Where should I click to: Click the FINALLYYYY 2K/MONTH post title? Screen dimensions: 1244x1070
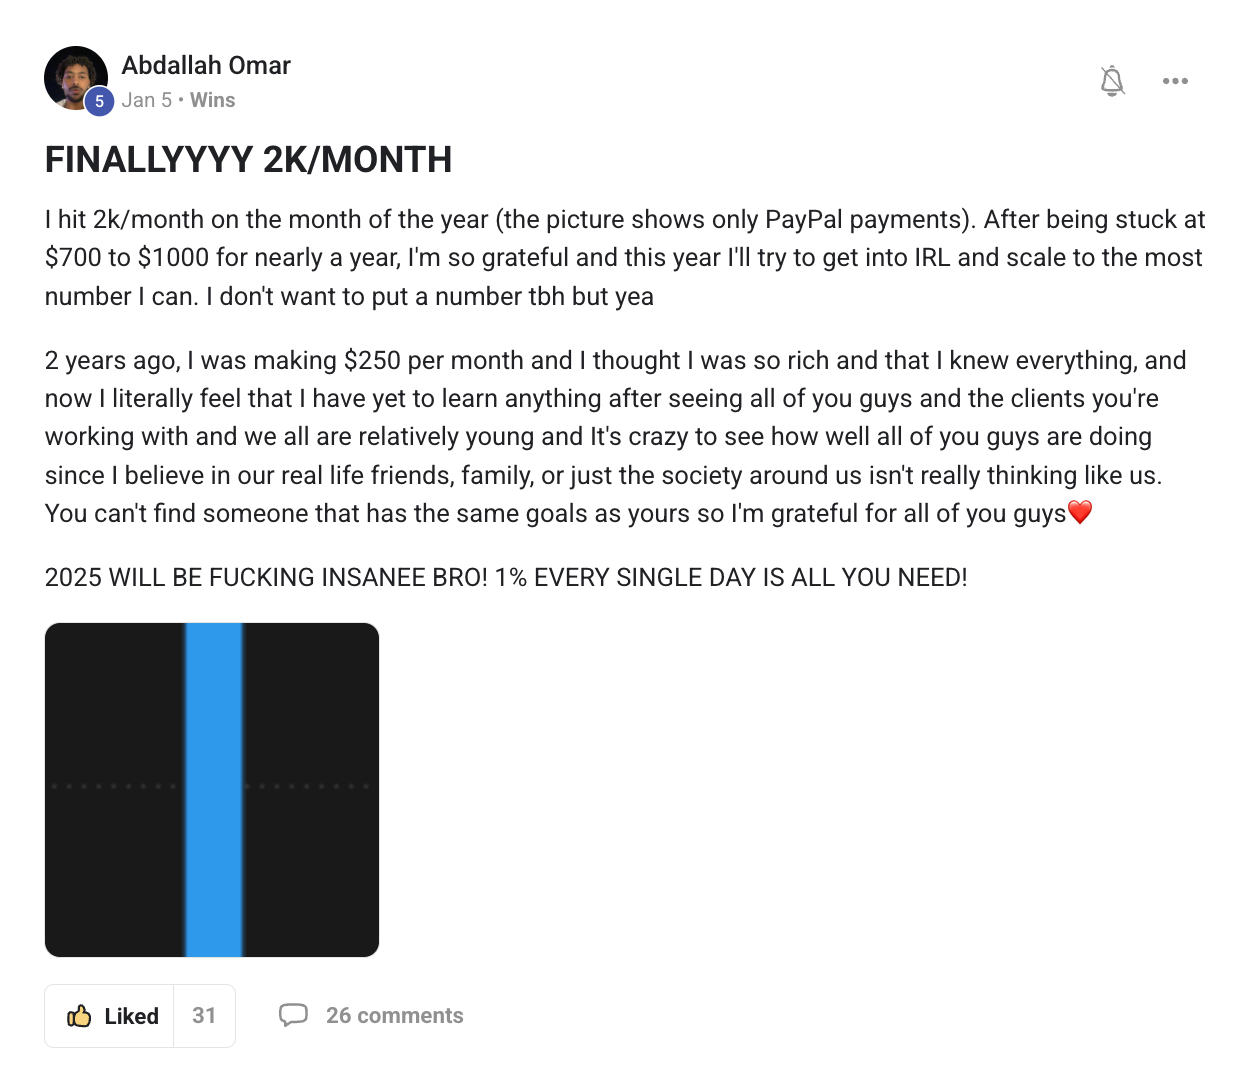pyautogui.click(x=249, y=160)
